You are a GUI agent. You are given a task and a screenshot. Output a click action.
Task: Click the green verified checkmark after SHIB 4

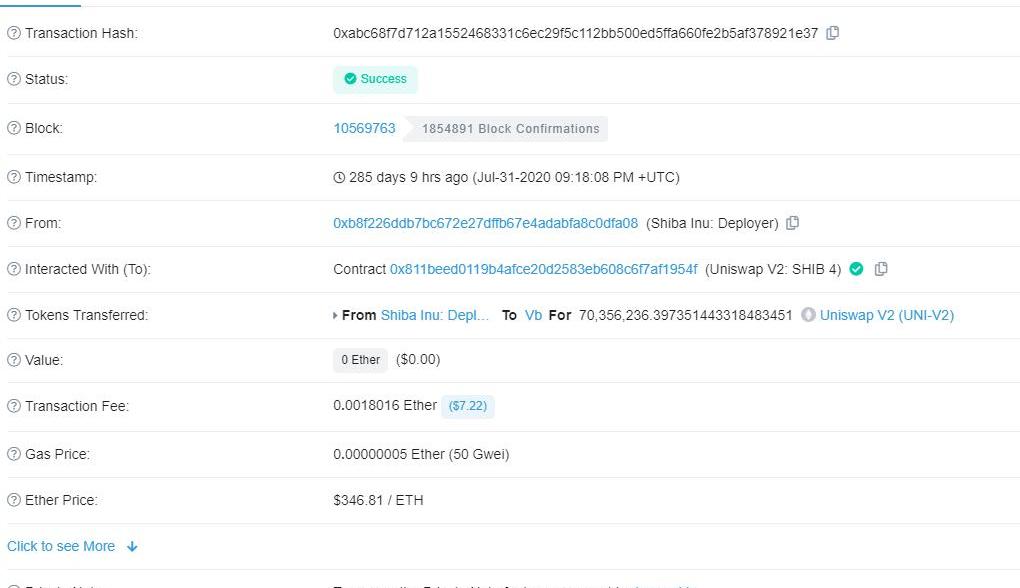tap(856, 269)
